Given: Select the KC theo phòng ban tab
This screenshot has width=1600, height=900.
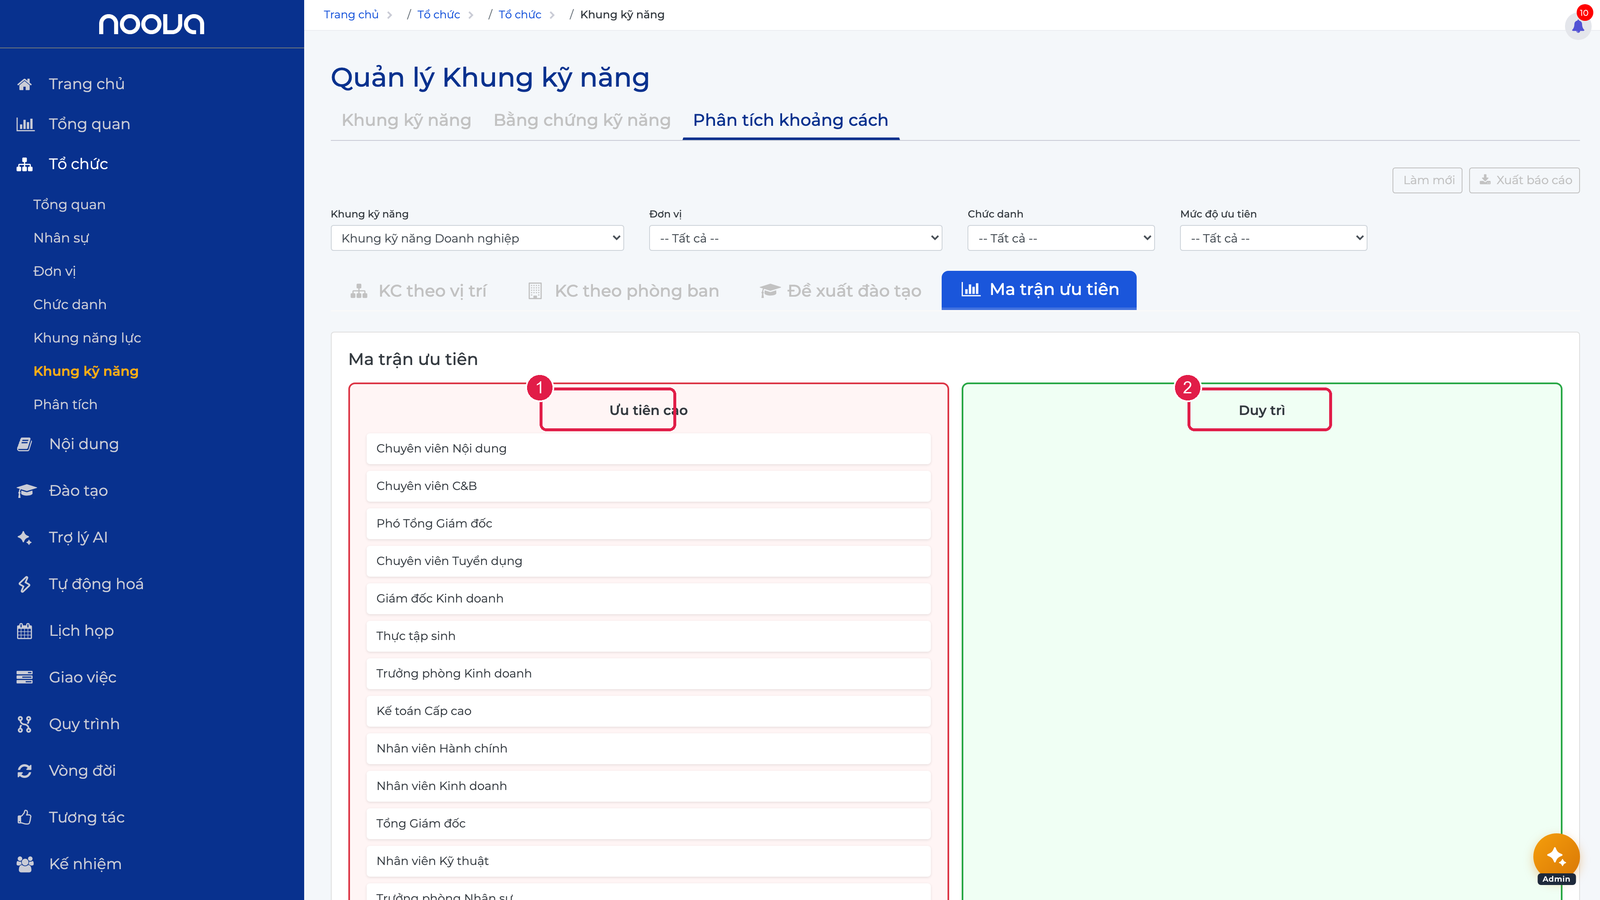Looking at the screenshot, I should tap(623, 291).
